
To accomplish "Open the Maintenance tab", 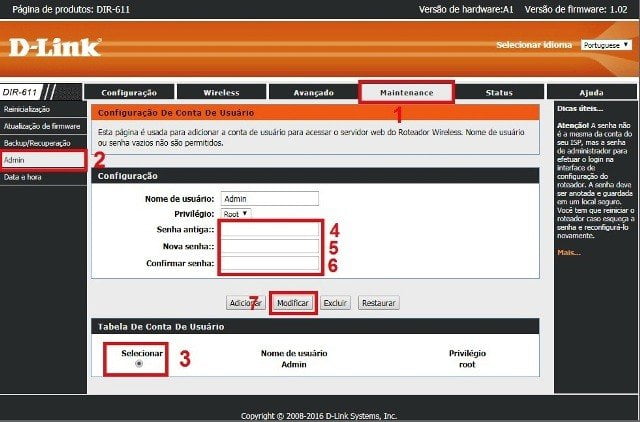I will [406, 92].
